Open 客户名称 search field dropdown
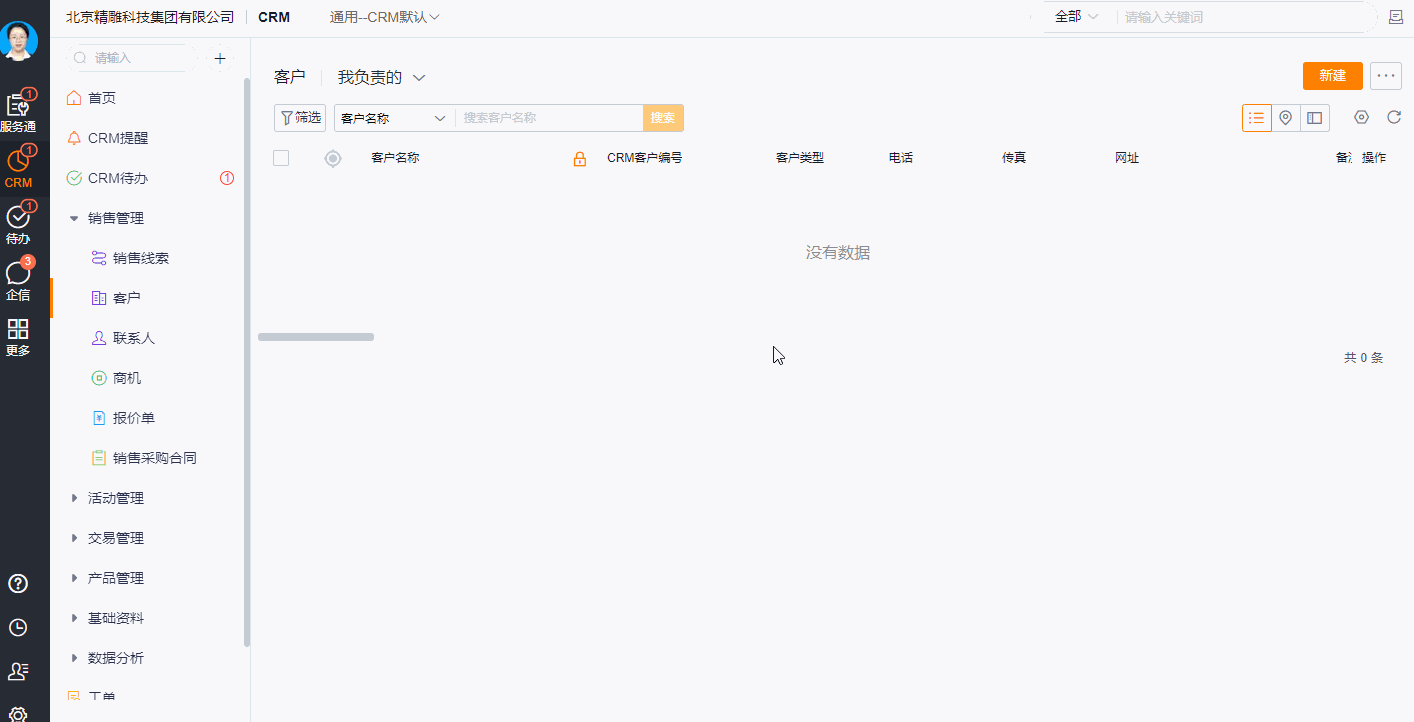The width and height of the screenshot is (1414, 722). coord(394,118)
